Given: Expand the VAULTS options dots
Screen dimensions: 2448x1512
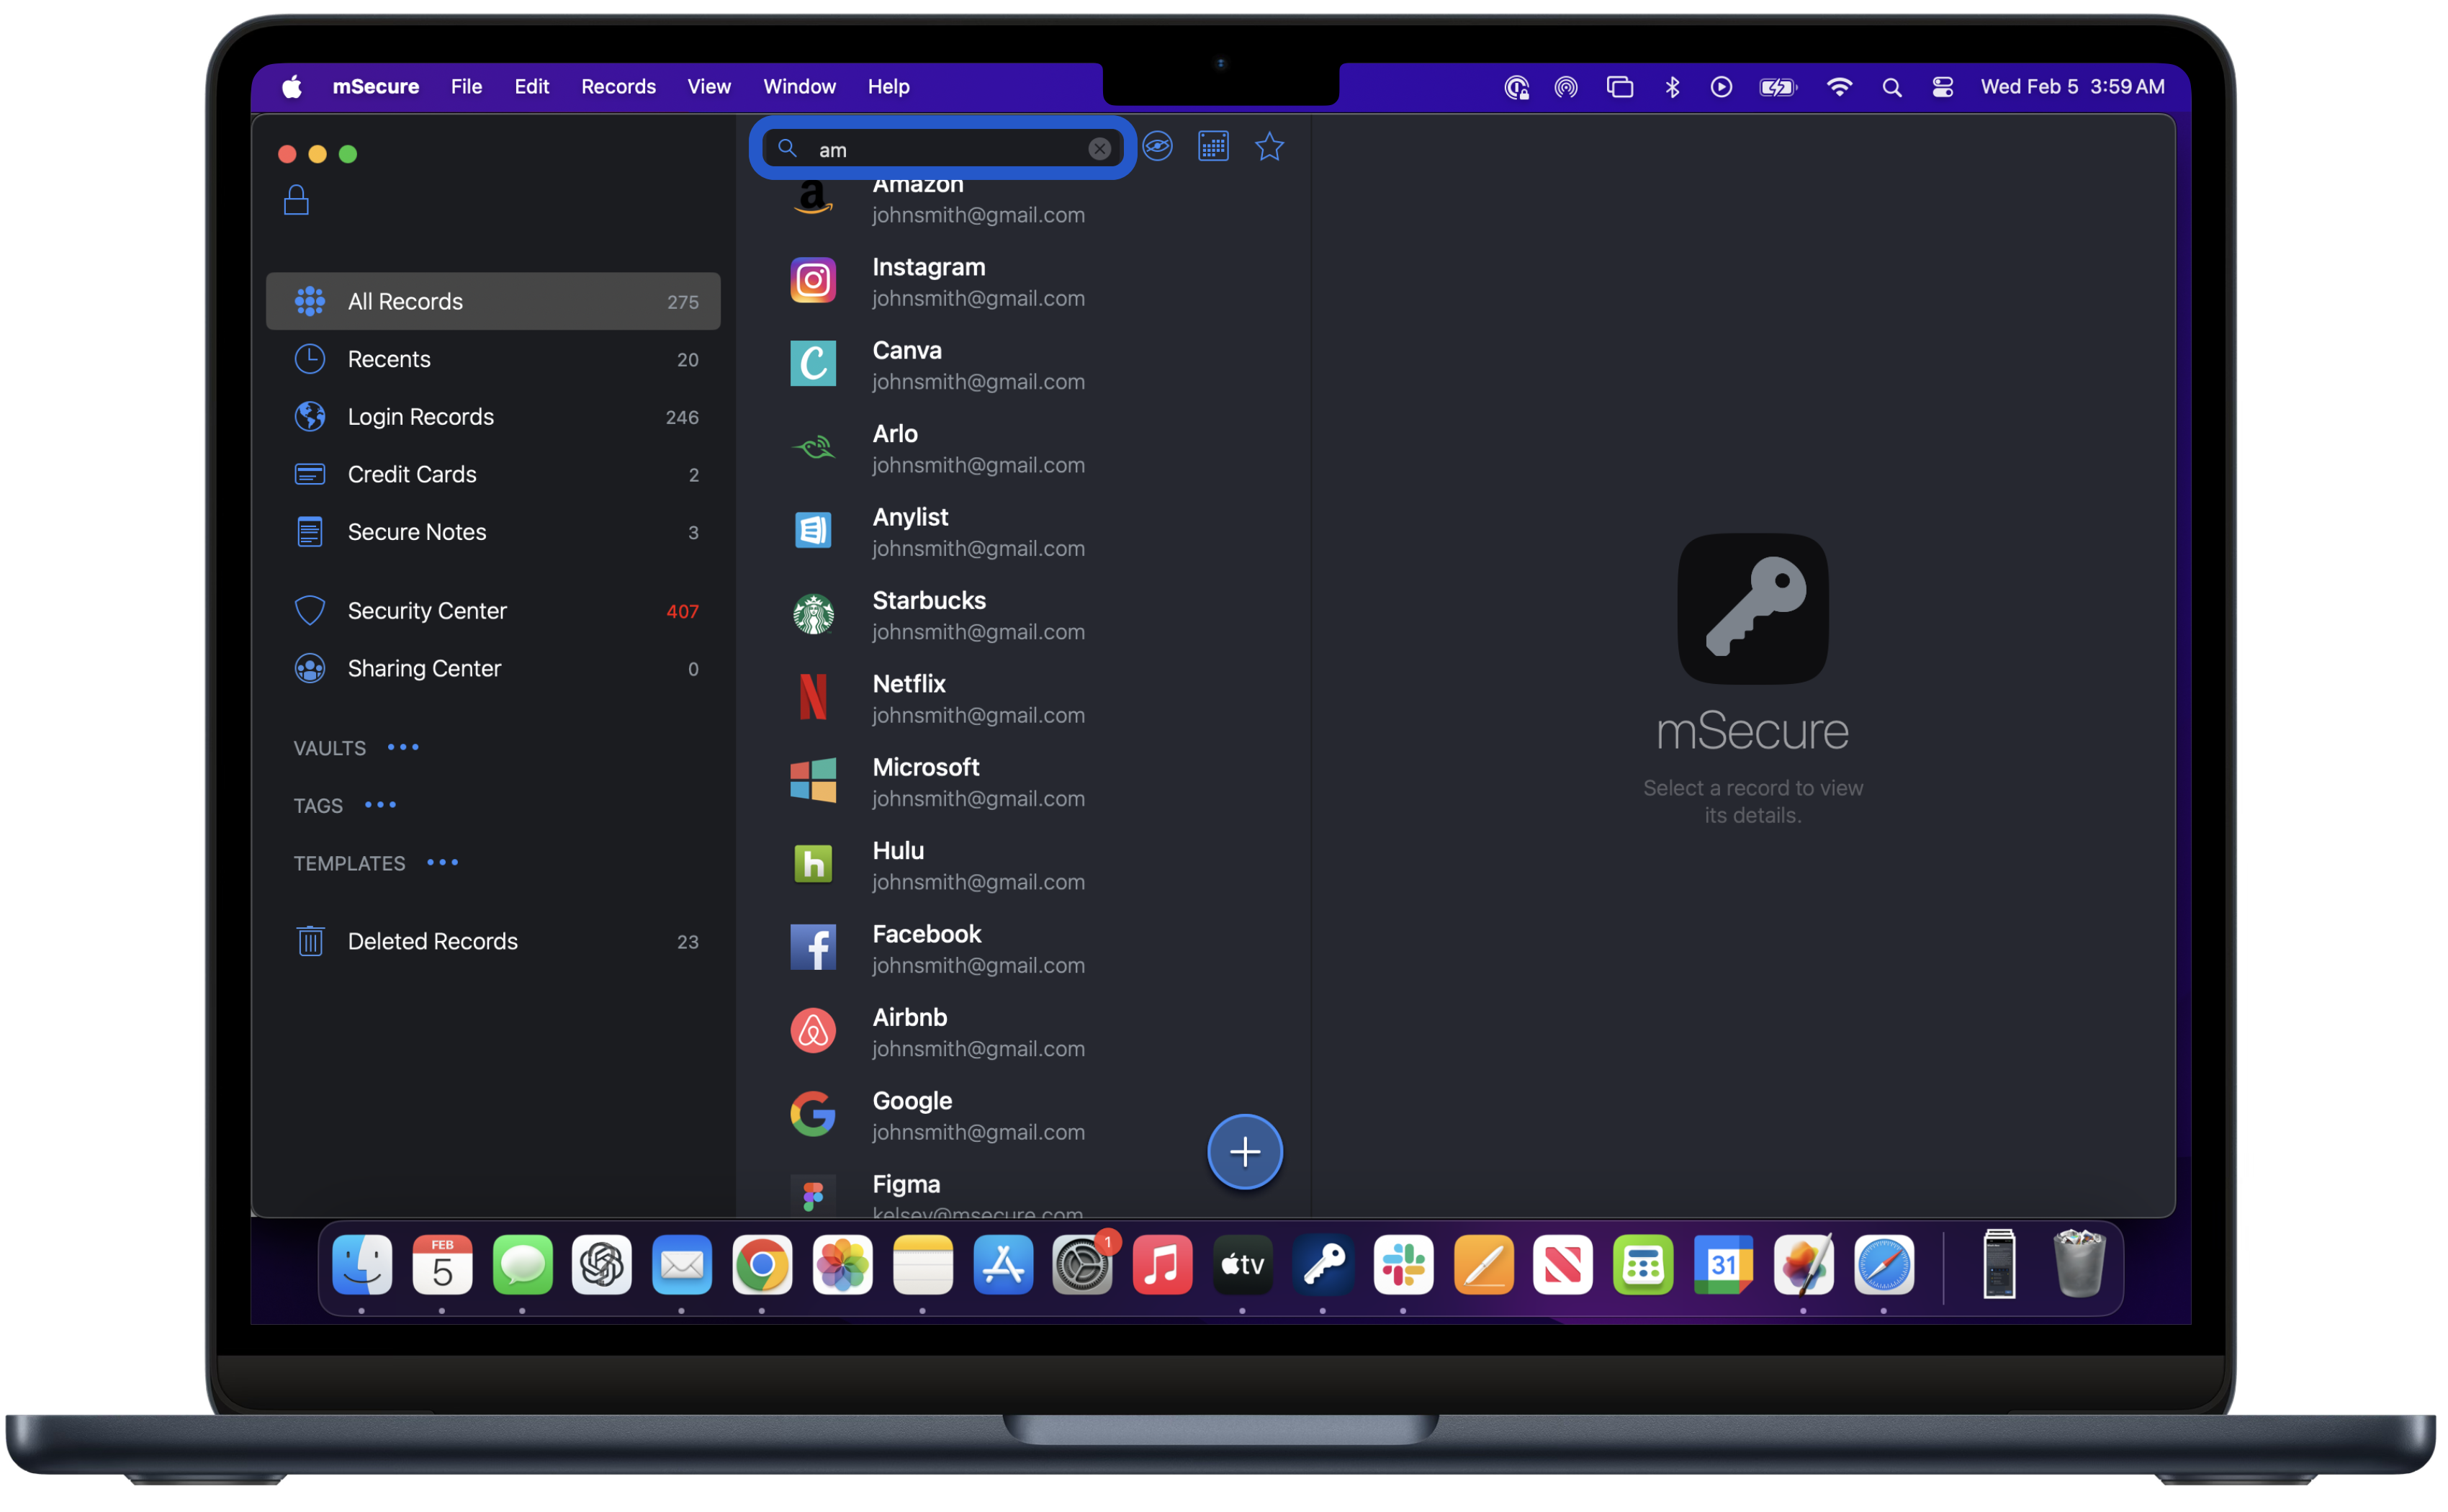Looking at the screenshot, I should tap(403, 747).
